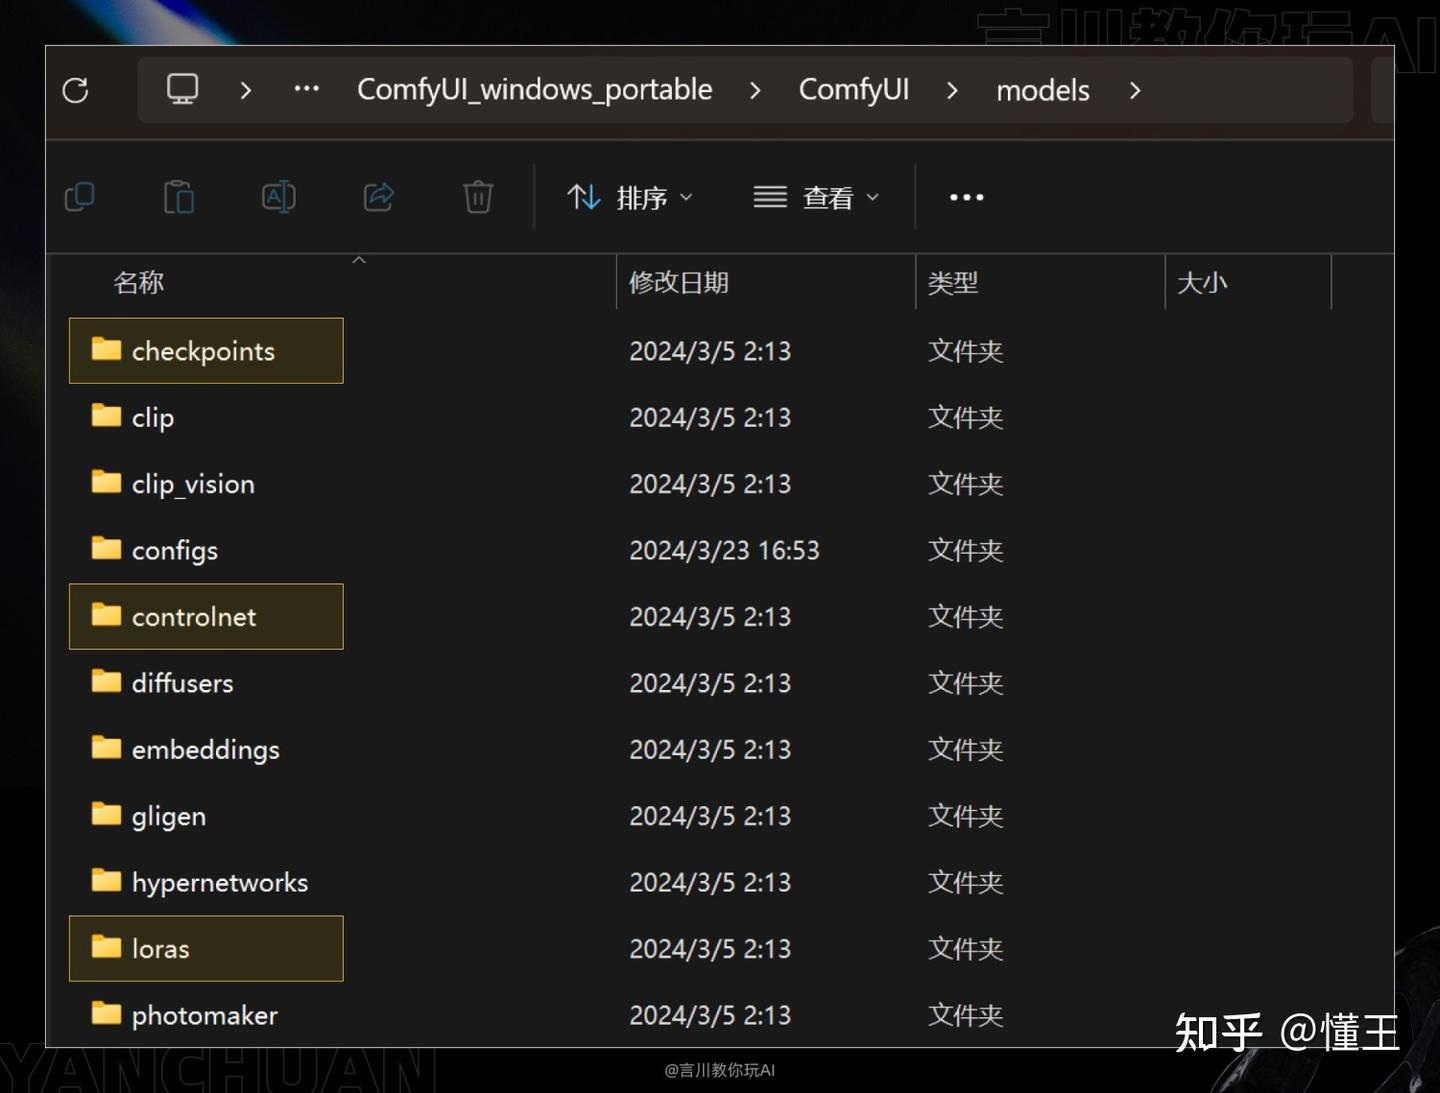Select the loras folder name
Image resolution: width=1440 pixels, height=1093 pixels.
[x=161, y=949]
